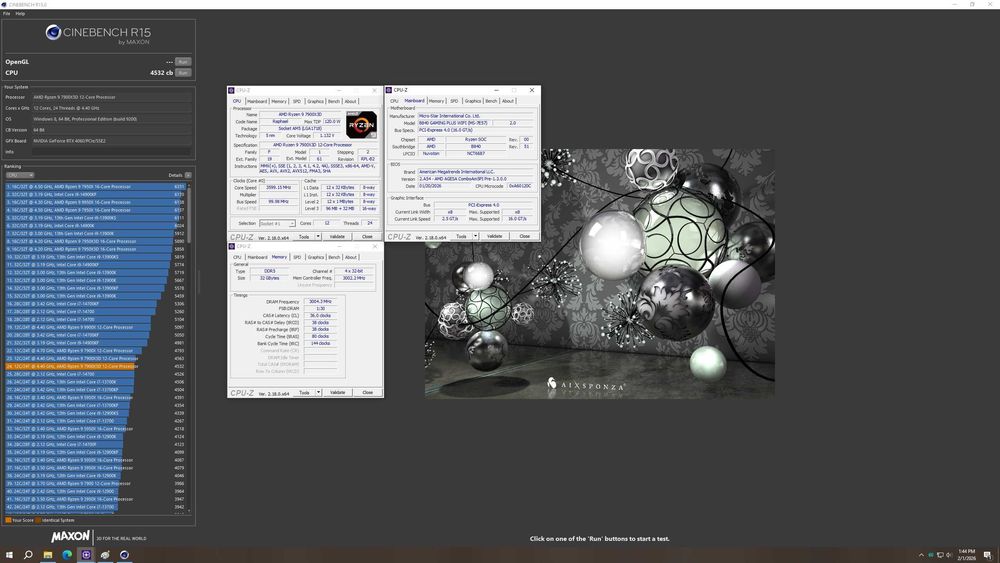The width and height of the screenshot is (1000, 563).
Task: Click BIOS brand American Megatrends field
Action: tap(476, 172)
